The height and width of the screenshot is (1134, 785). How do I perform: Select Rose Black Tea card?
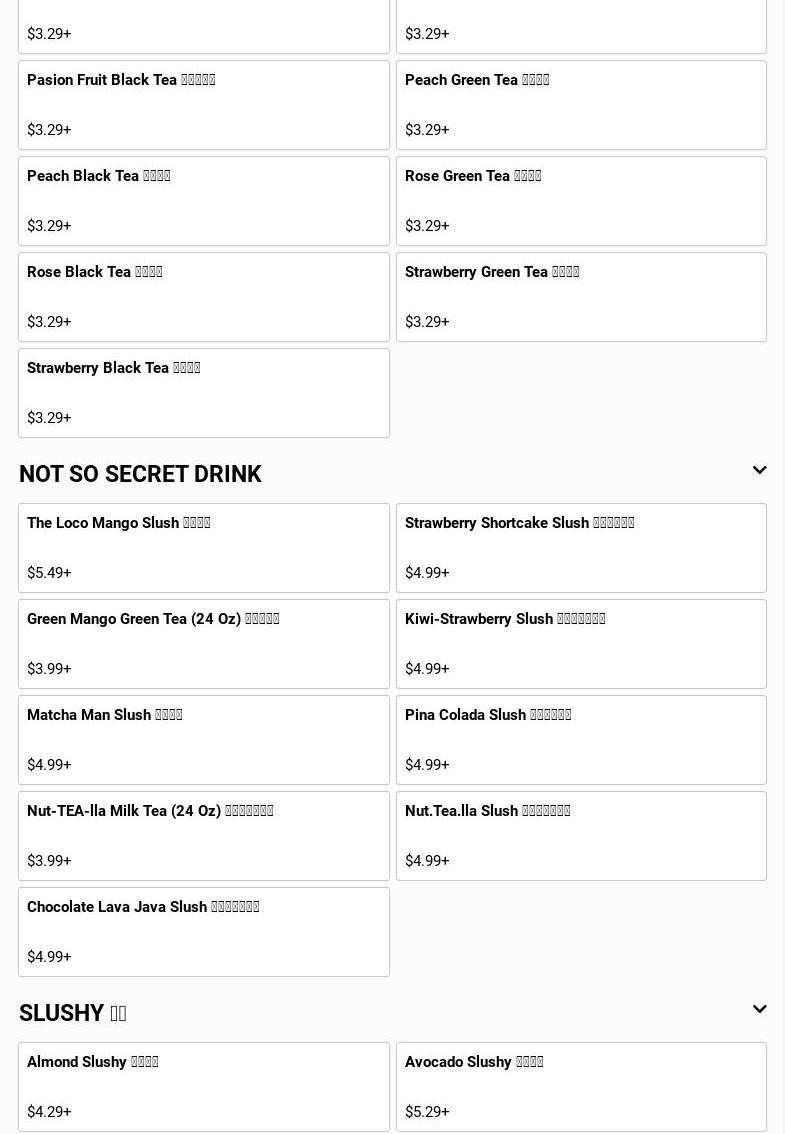pyautogui.click(x=204, y=297)
